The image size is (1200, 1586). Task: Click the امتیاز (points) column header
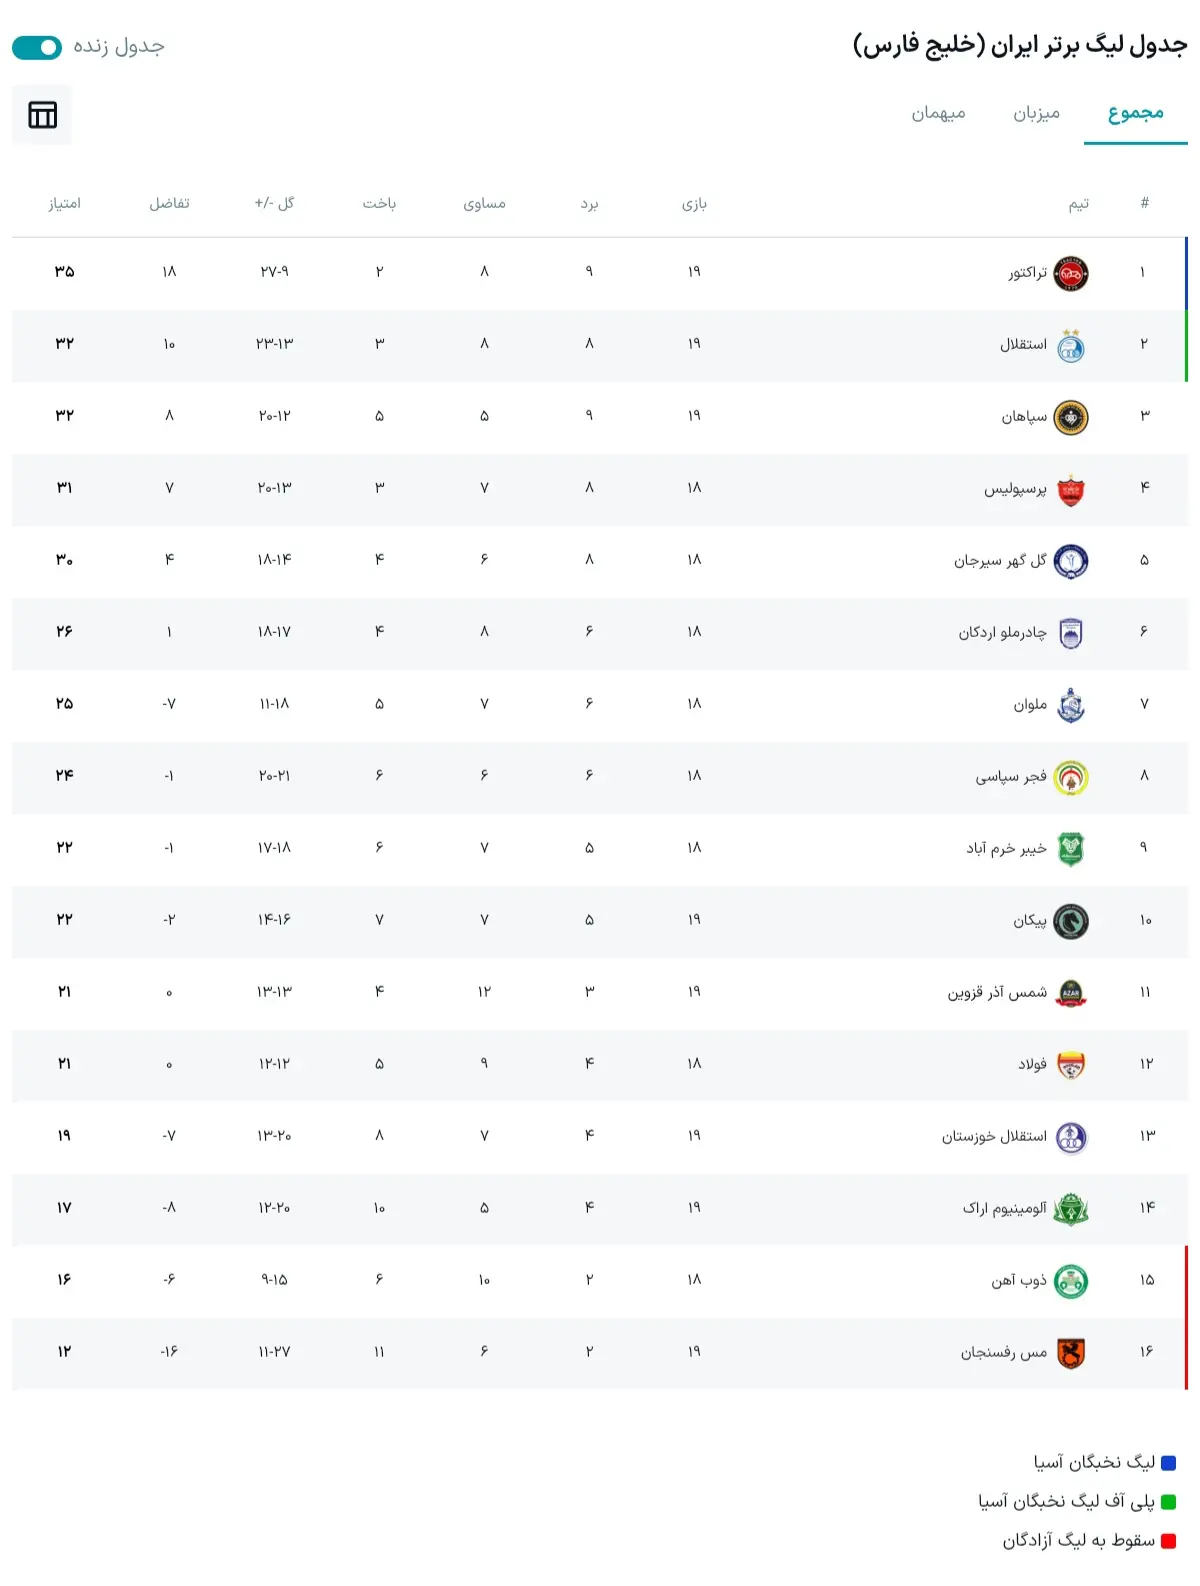point(66,203)
